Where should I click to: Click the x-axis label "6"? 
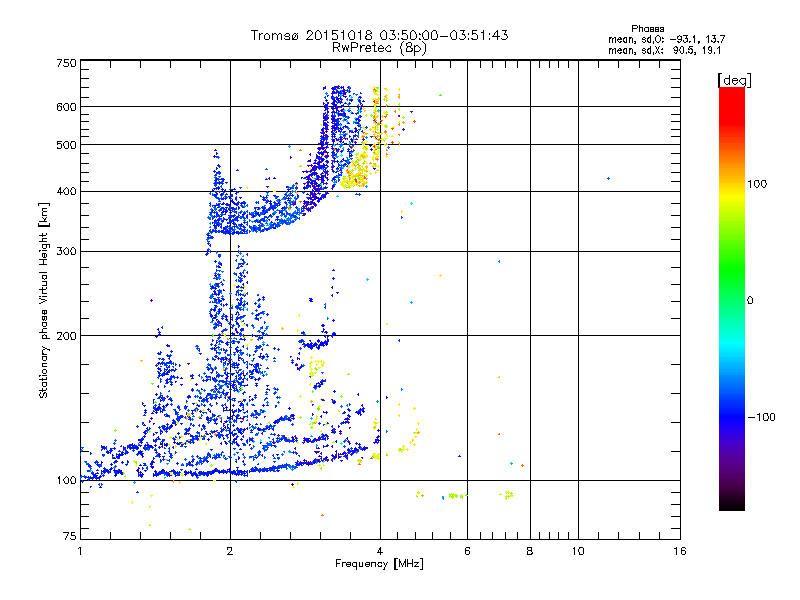(467, 551)
